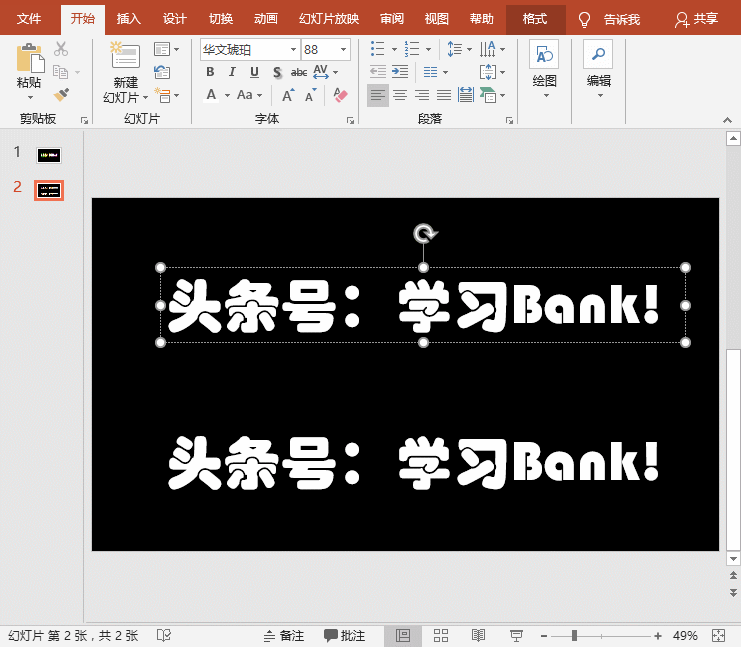Open the align text vertical icon
The height and width of the screenshot is (647, 741).
point(488,72)
